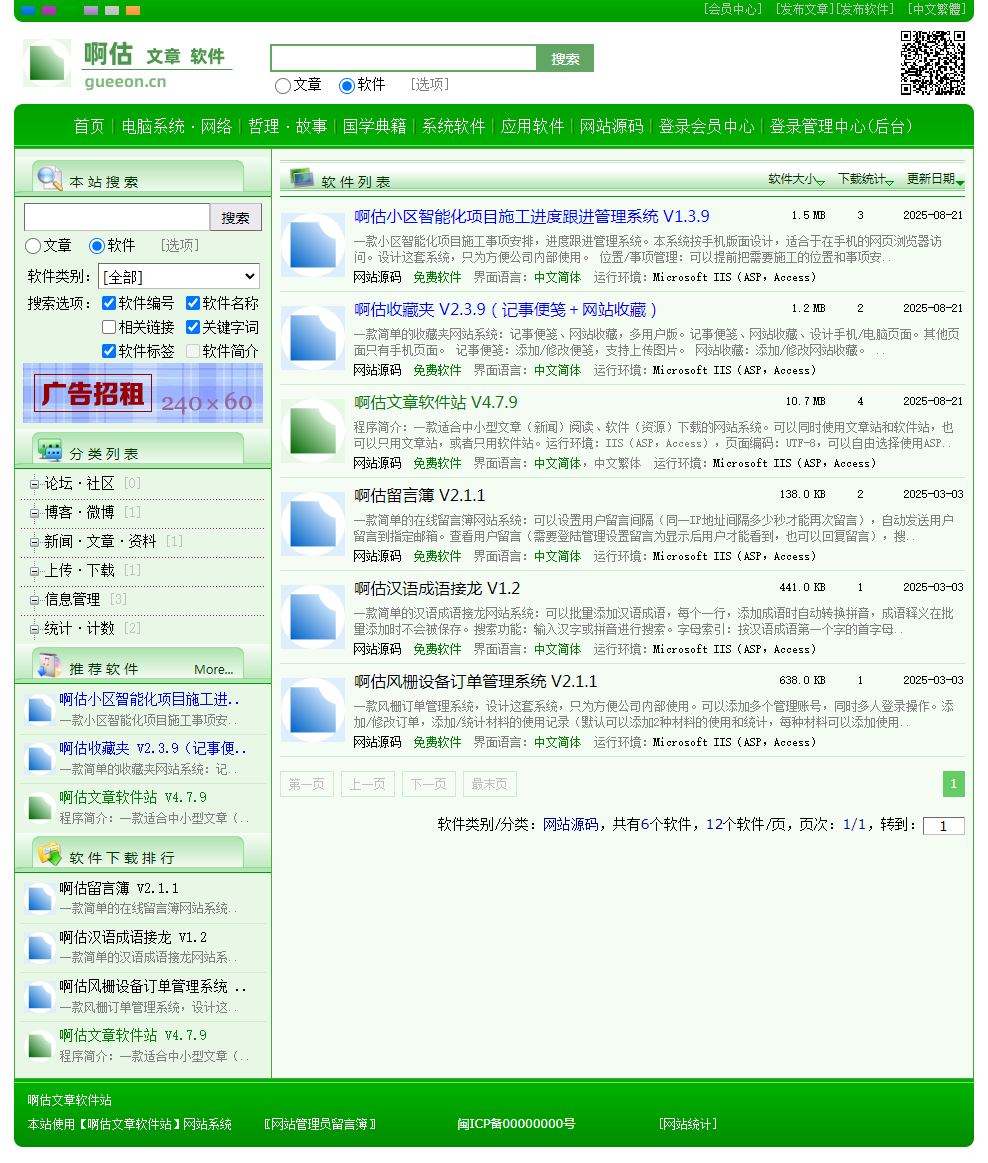Open 系统软件 in the navigation bar
988x1163 pixels.
click(x=453, y=127)
